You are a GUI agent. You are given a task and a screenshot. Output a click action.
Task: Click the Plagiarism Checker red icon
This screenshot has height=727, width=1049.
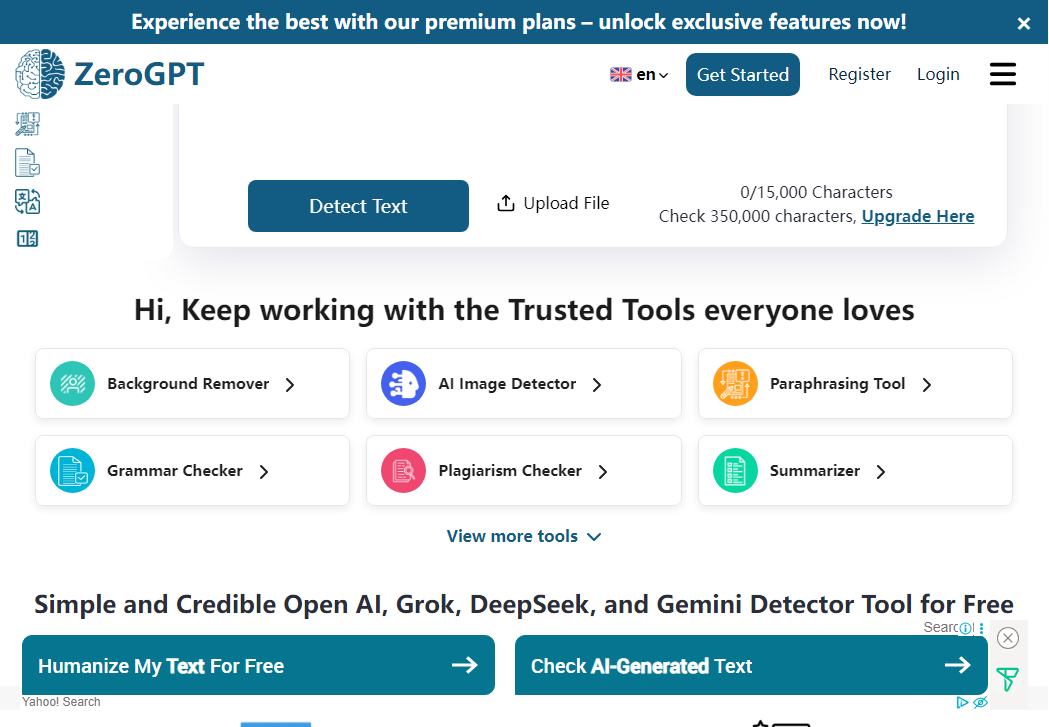pyautogui.click(x=403, y=470)
